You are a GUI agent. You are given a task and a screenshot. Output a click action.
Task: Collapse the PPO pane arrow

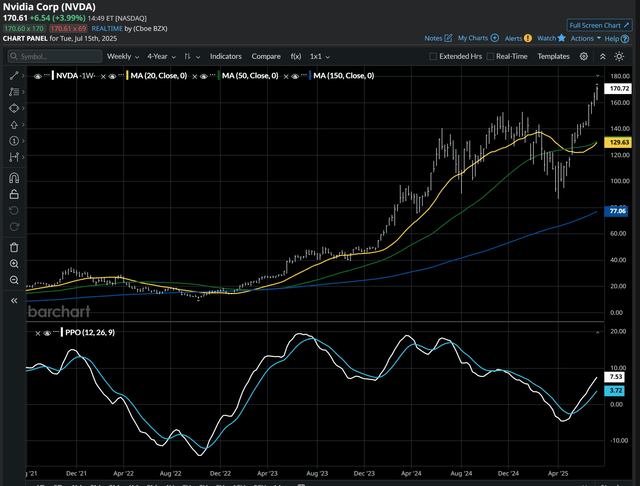pyautogui.click(x=598, y=333)
